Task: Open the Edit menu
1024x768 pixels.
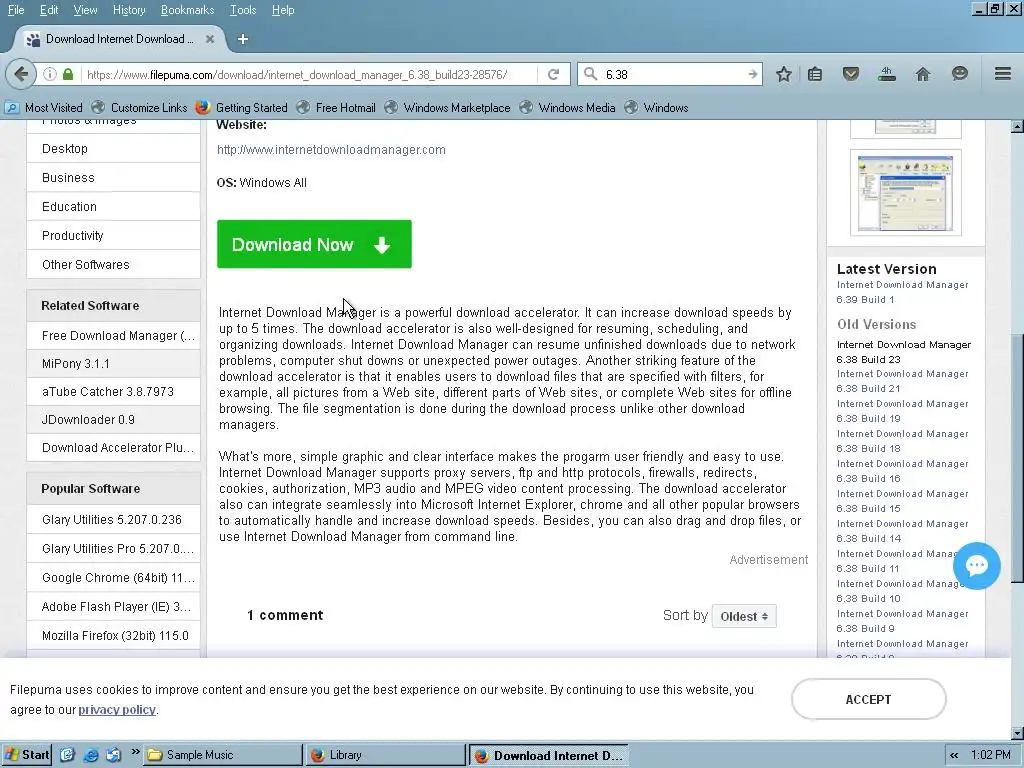Action: click(x=49, y=10)
